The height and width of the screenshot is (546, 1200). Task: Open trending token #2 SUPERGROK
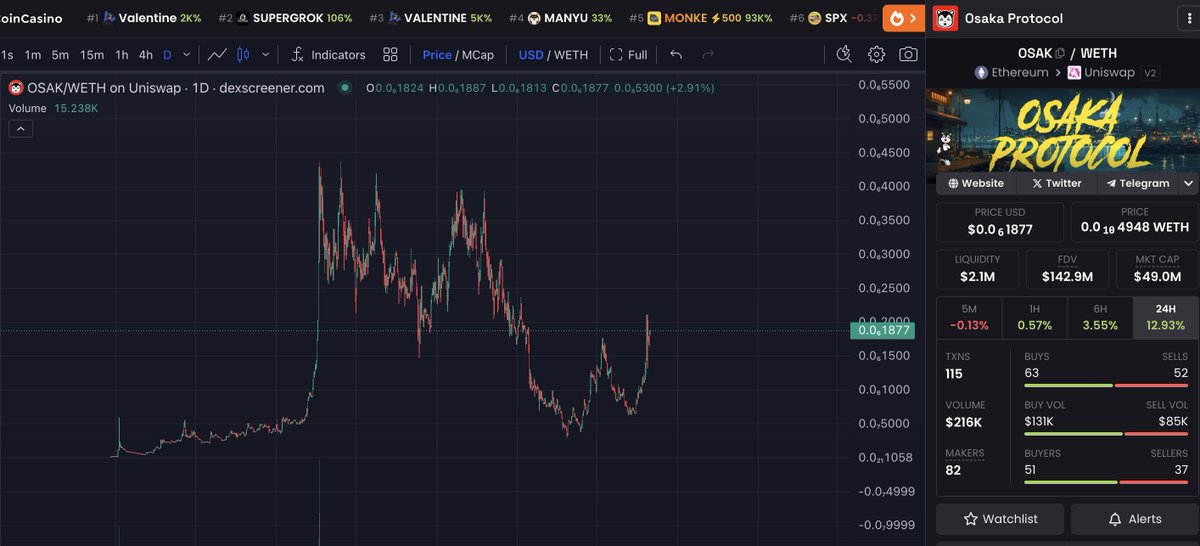[285, 18]
